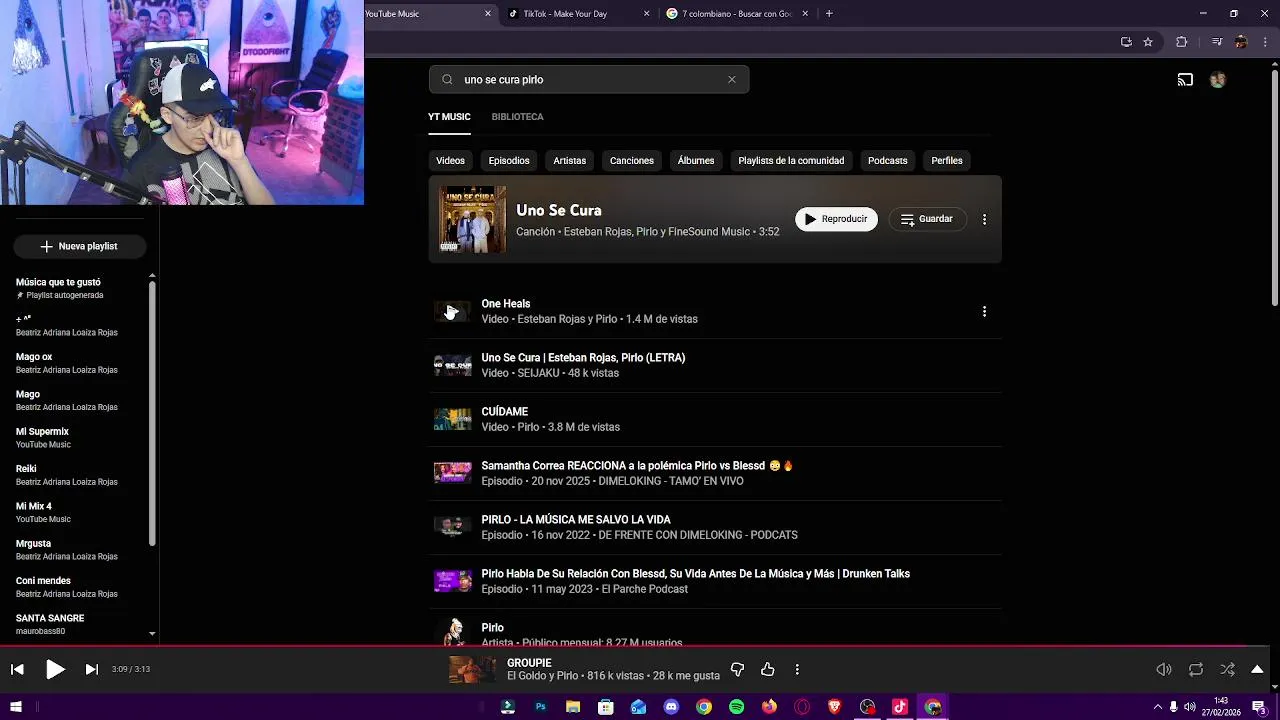This screenshot has width=1280, height=720.
Task: Open a new browser tab
Action: coord(829,14)
